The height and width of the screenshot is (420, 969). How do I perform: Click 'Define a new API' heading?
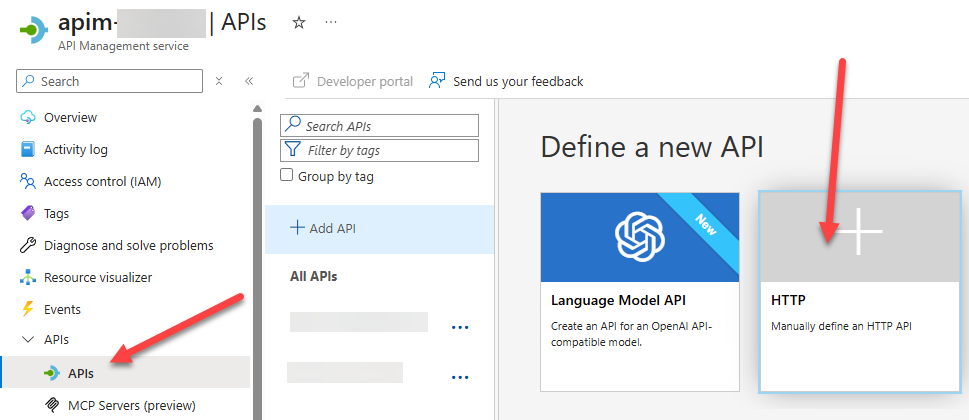pos(652,148)
